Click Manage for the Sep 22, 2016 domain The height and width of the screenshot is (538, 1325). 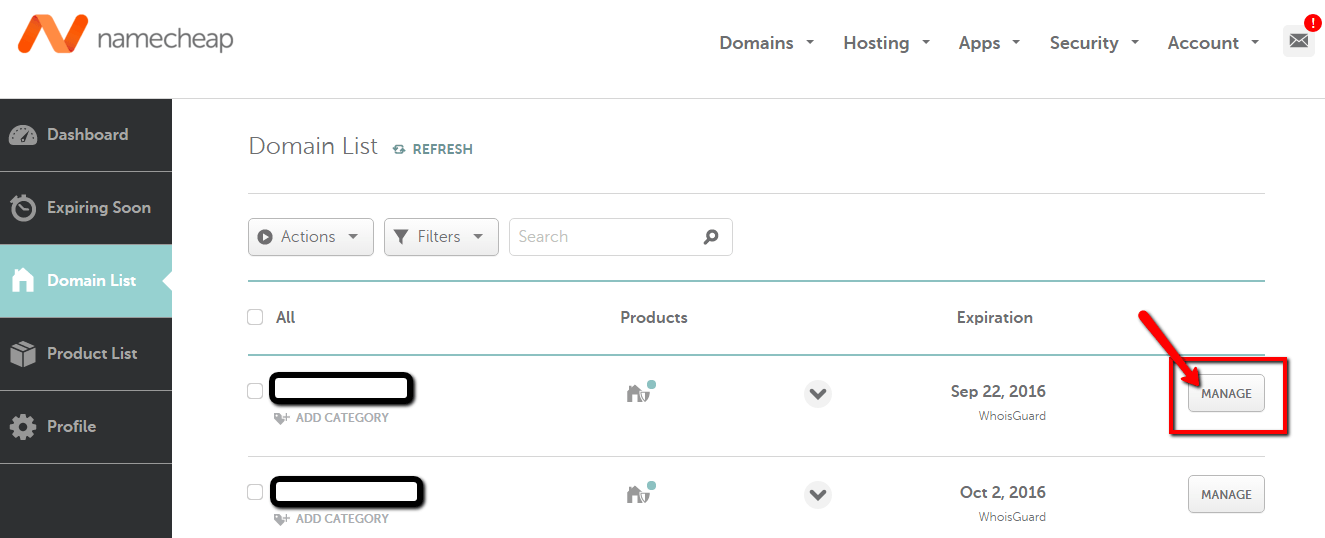(1226, 393)
